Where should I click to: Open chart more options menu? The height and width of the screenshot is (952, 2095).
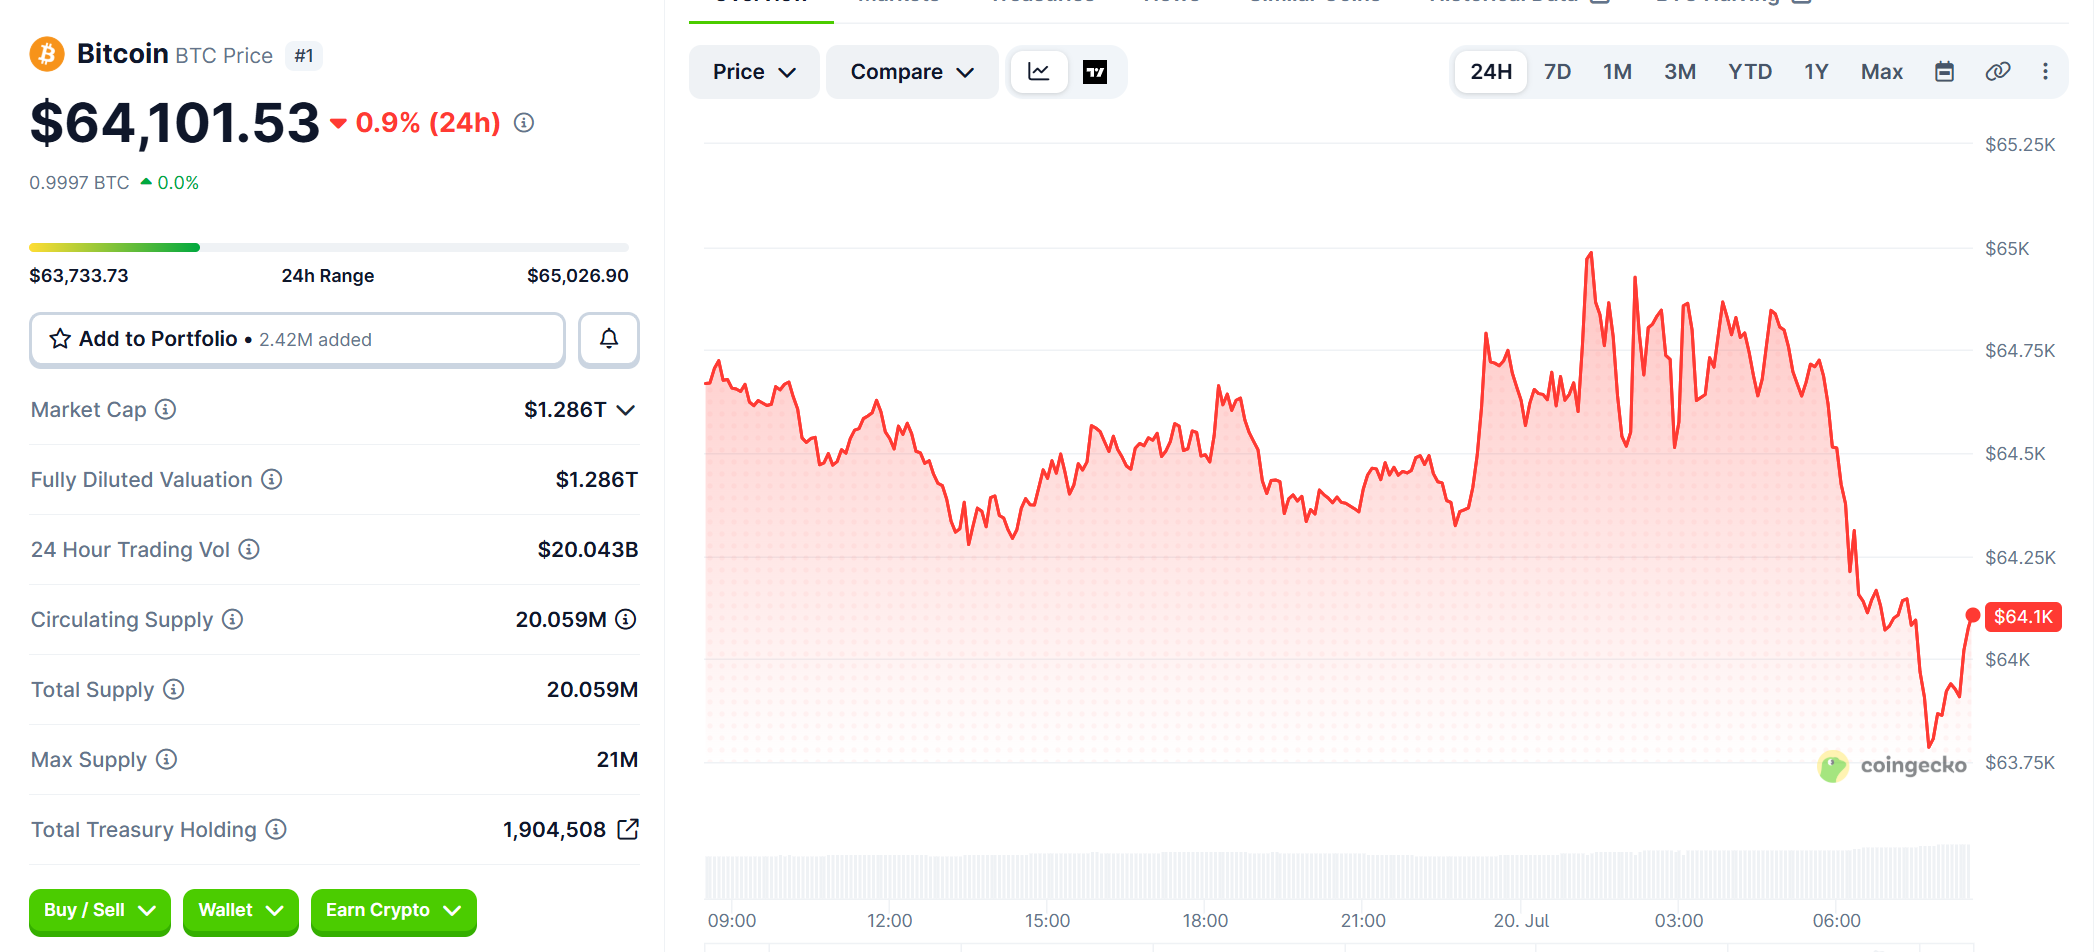tap(2045, 72)
